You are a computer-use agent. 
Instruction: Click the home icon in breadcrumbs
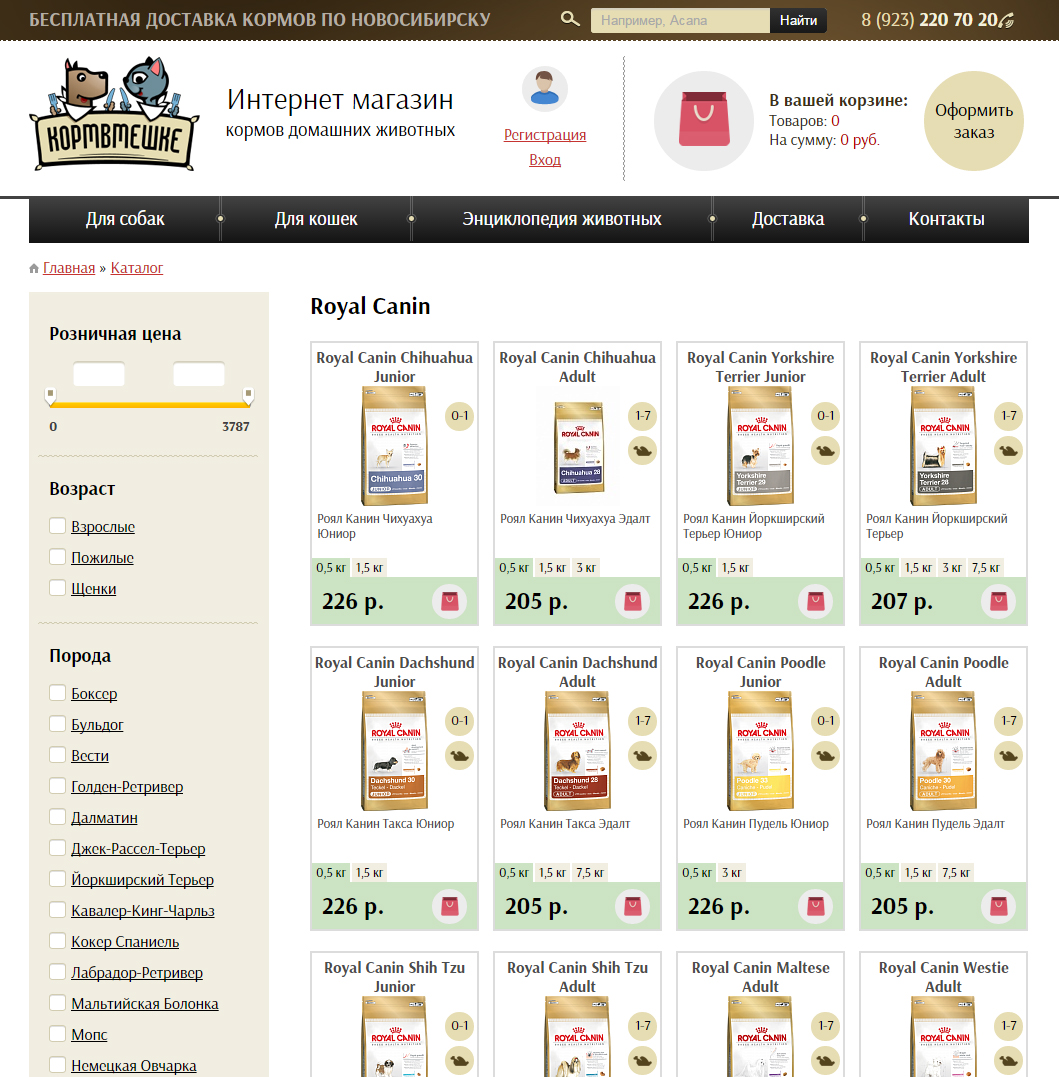pyautogui.click(x=34, y=269)
